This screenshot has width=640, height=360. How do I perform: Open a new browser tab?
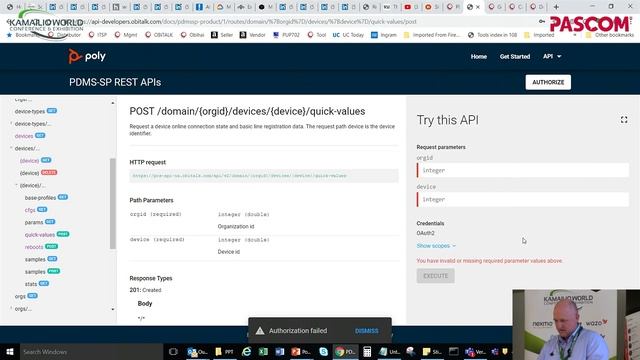556,7
